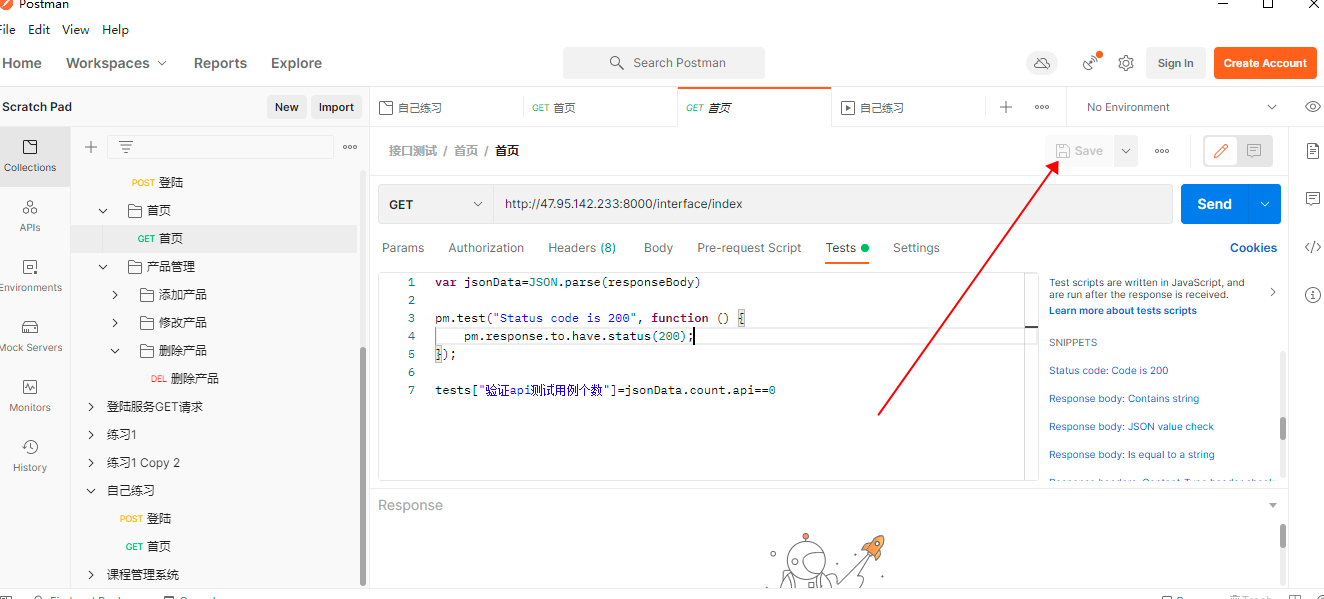Open Learn more about tests scripts link
1324x599 pixels.
pos(1122,311)
